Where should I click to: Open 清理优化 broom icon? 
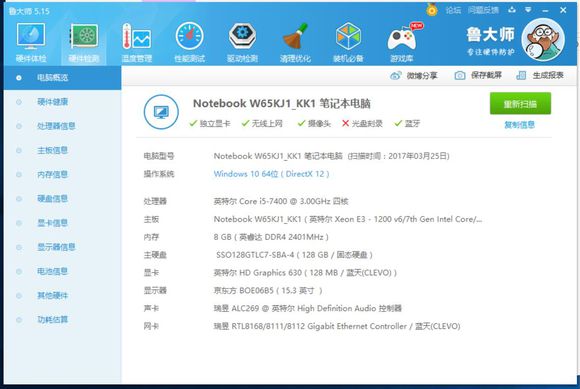click(295, 42)
